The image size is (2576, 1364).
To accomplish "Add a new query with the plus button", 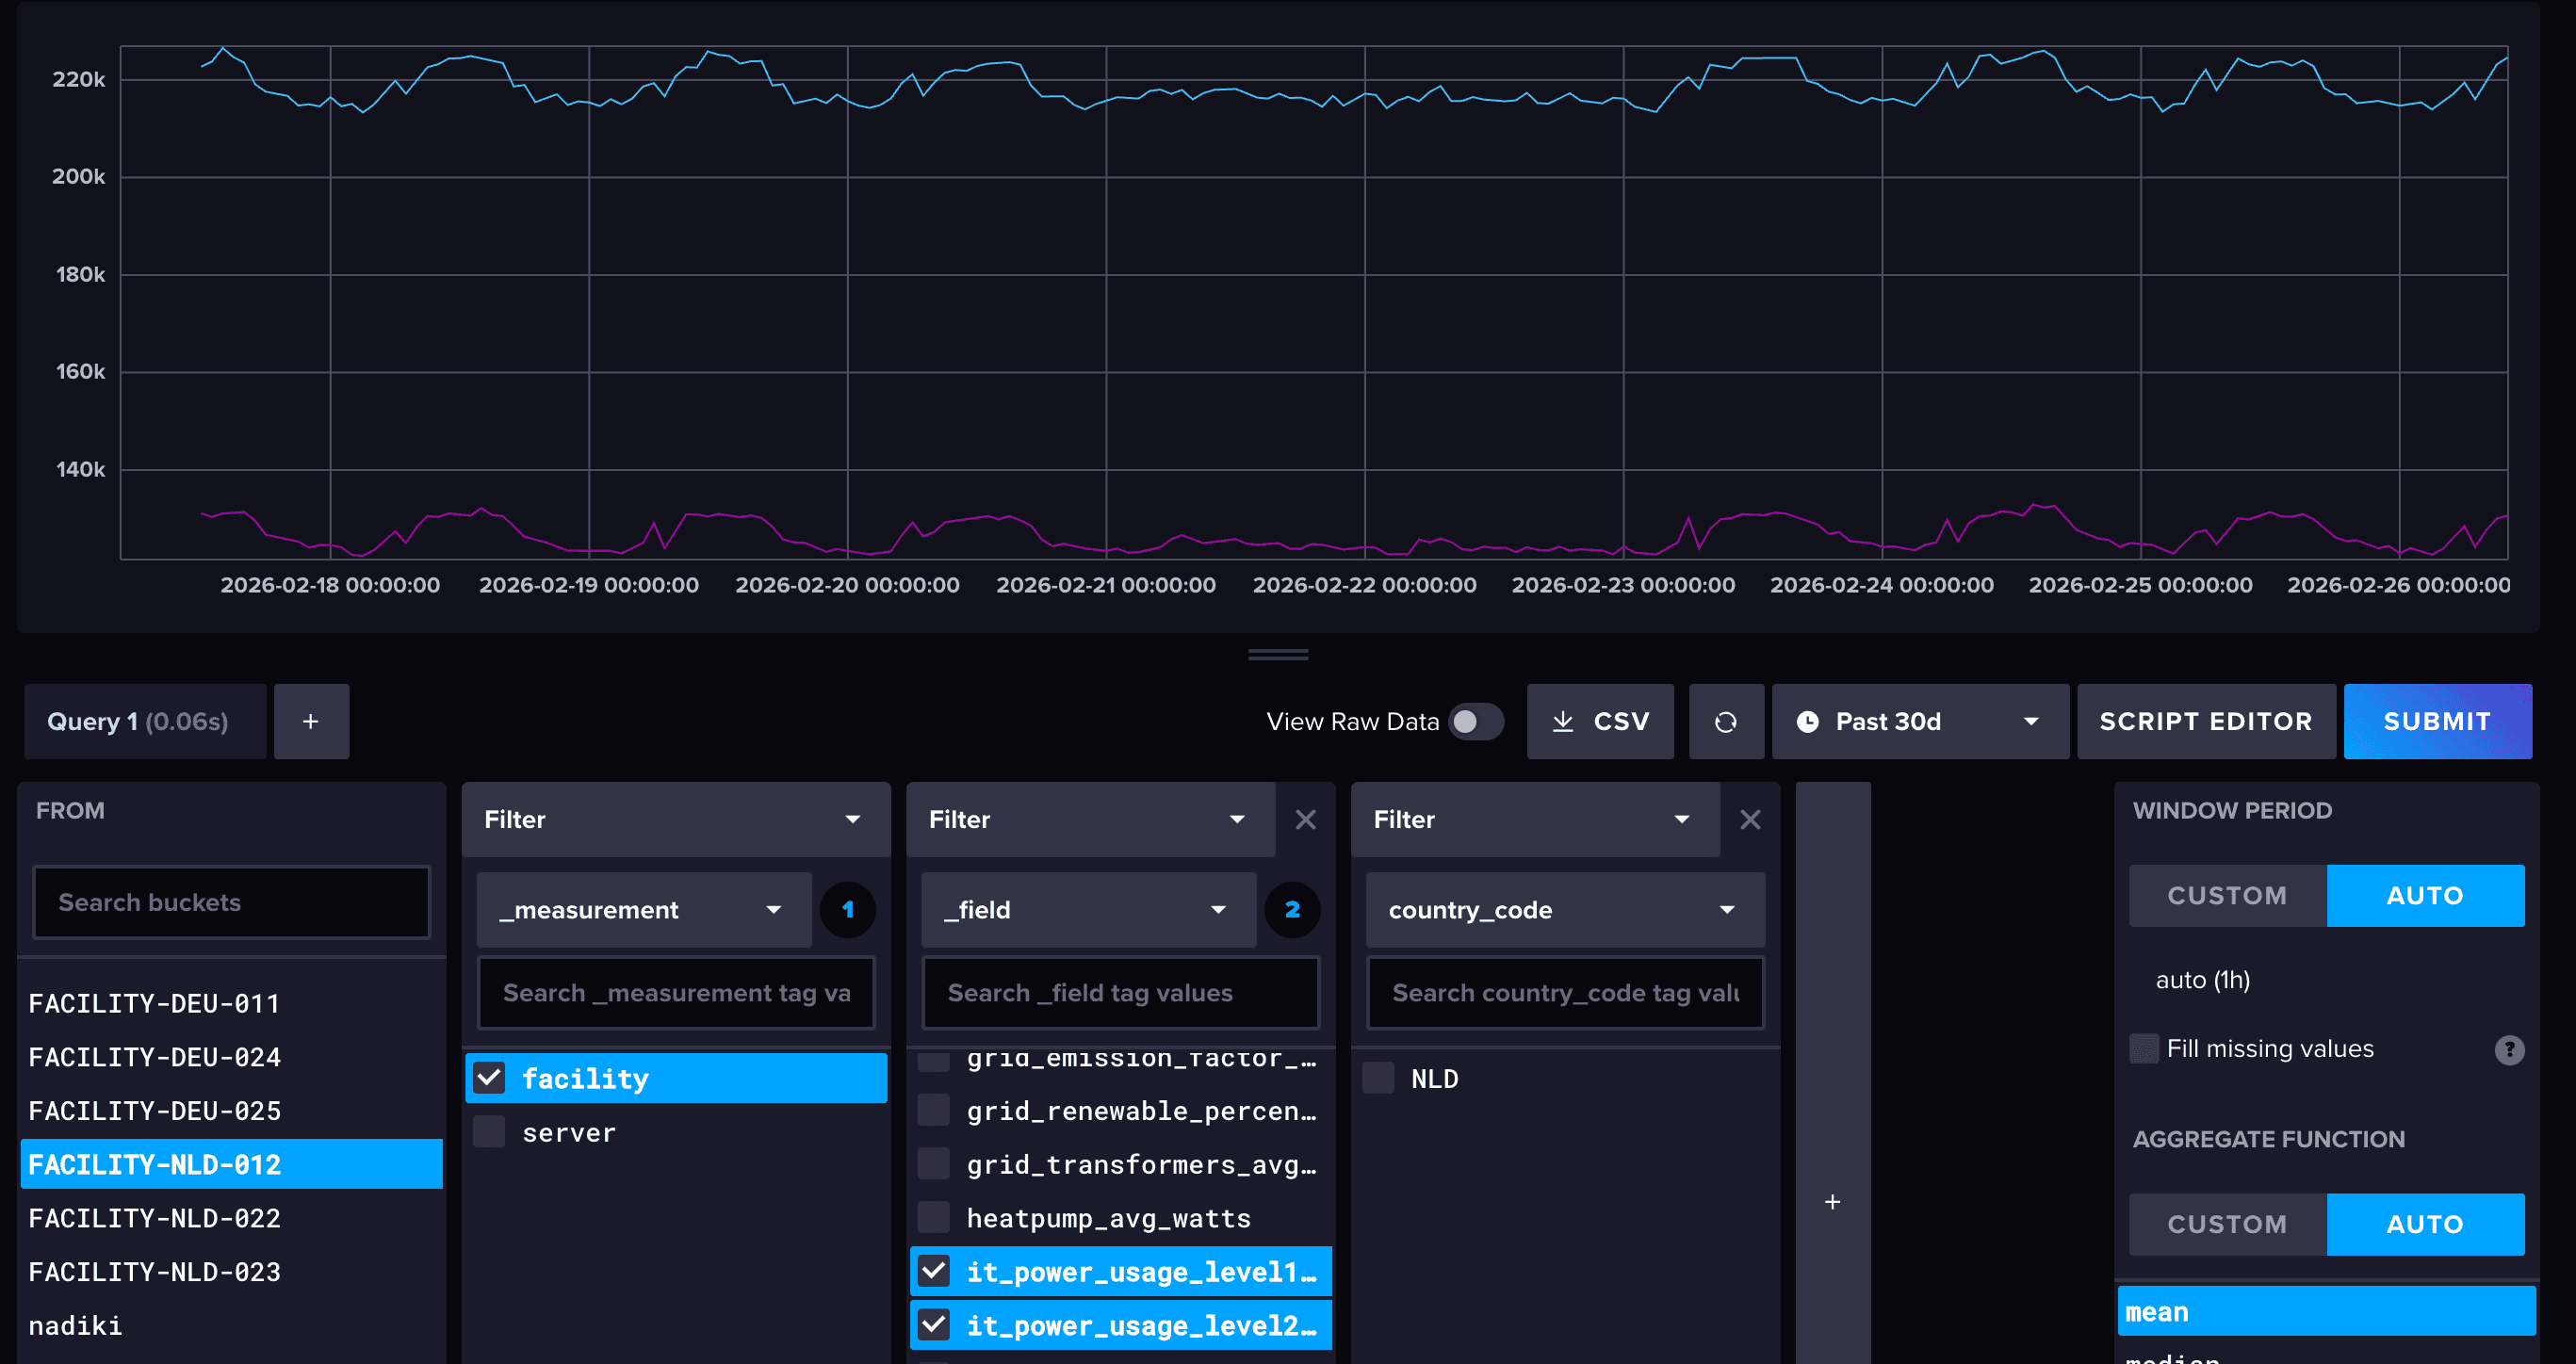I will [x=311, y=721].
